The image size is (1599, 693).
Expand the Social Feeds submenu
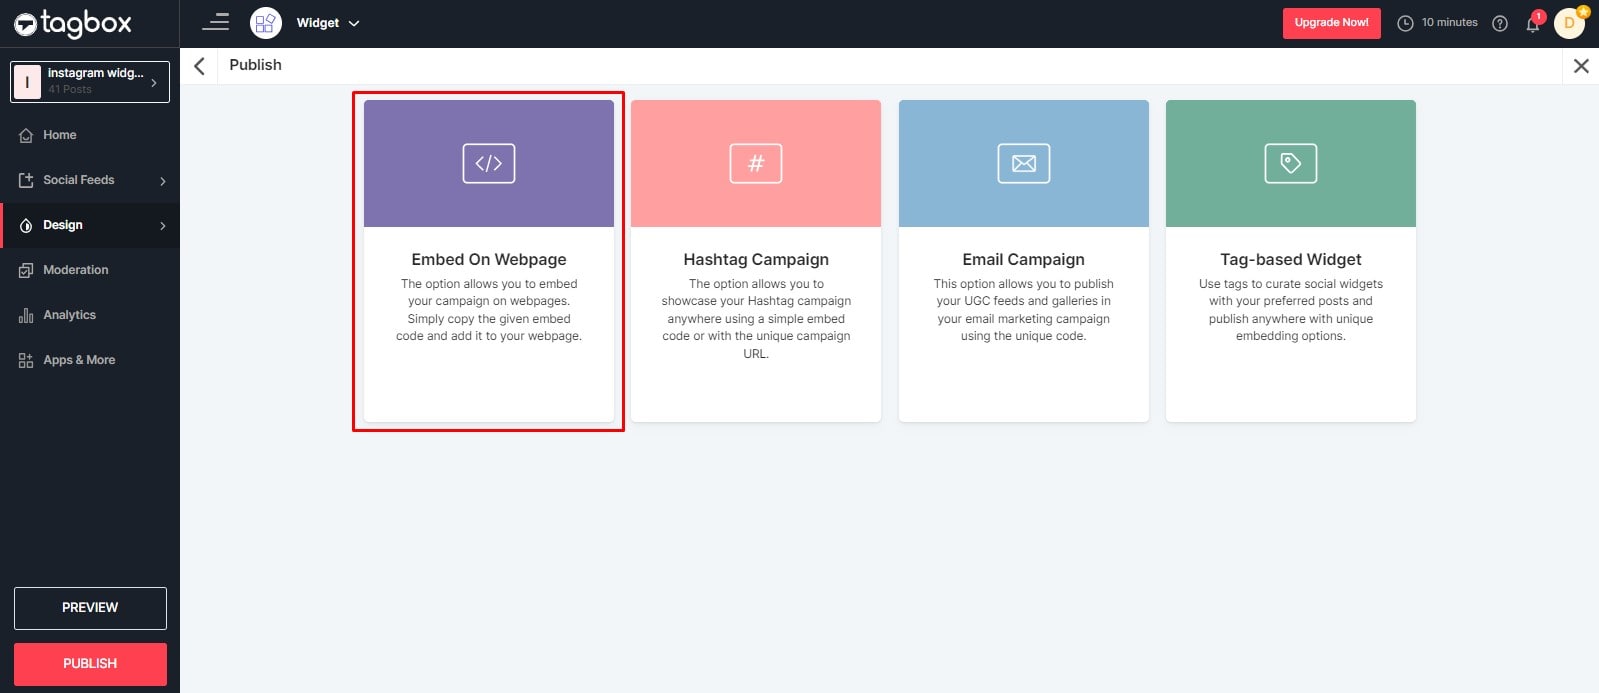coord(162,181)
